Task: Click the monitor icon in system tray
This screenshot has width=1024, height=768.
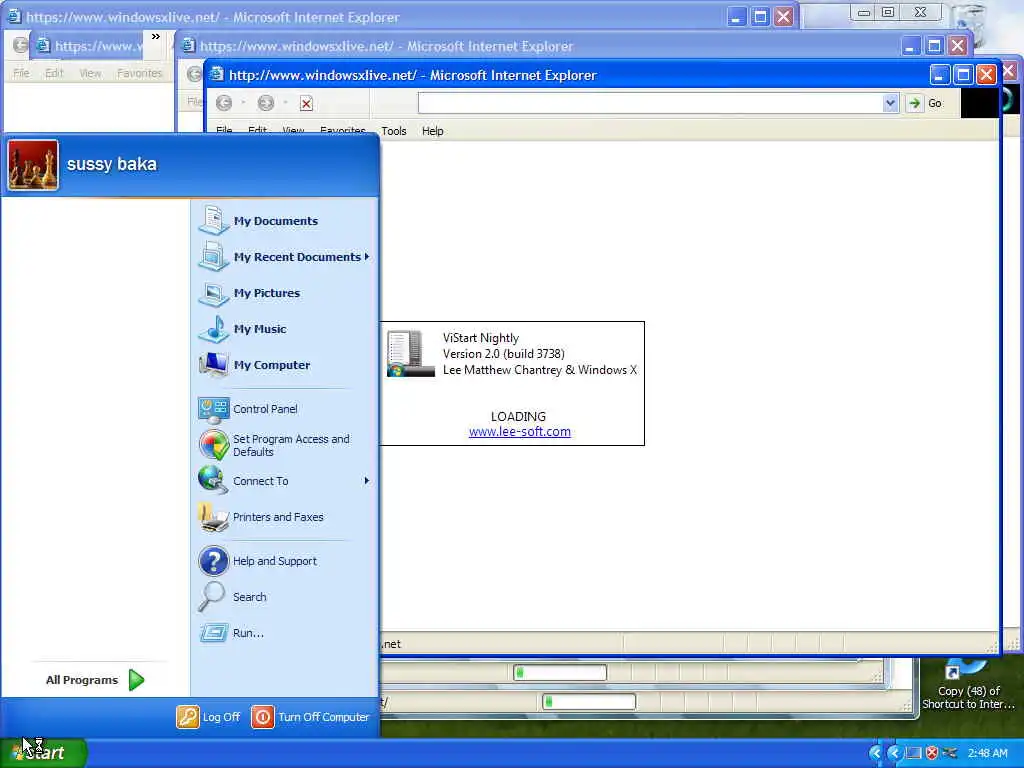Action: pos(914,753)
